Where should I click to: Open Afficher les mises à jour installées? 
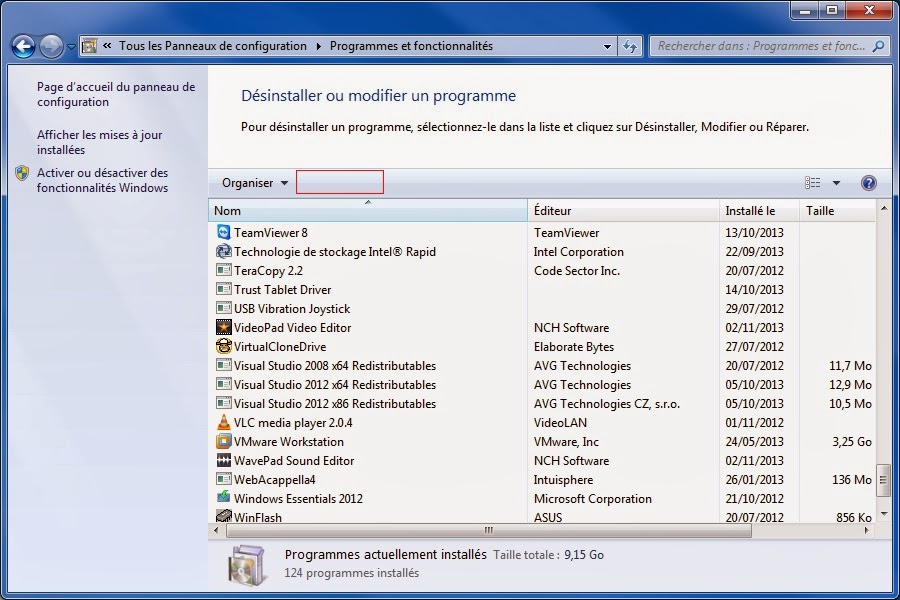(x=99, y=142)
